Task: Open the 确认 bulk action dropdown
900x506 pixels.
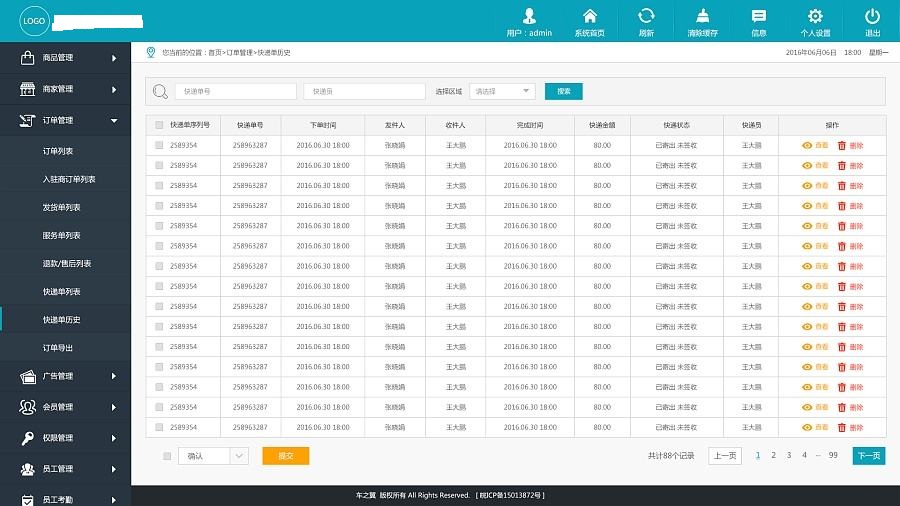Action: (x=213, y=456)
